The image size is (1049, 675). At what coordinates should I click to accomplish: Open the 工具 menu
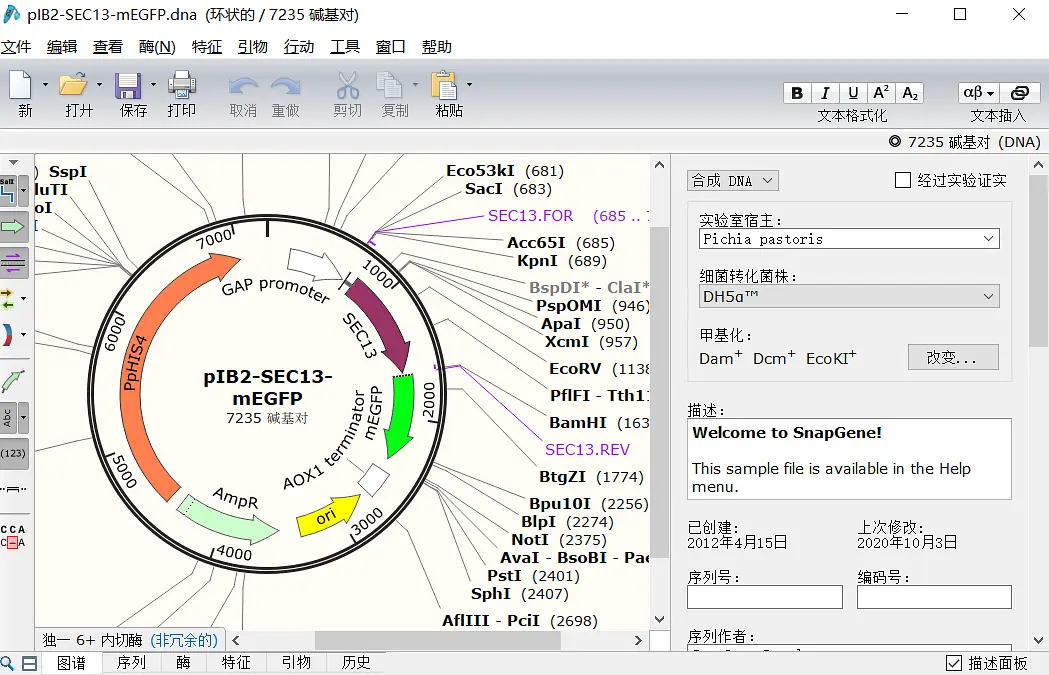(345, 47)
